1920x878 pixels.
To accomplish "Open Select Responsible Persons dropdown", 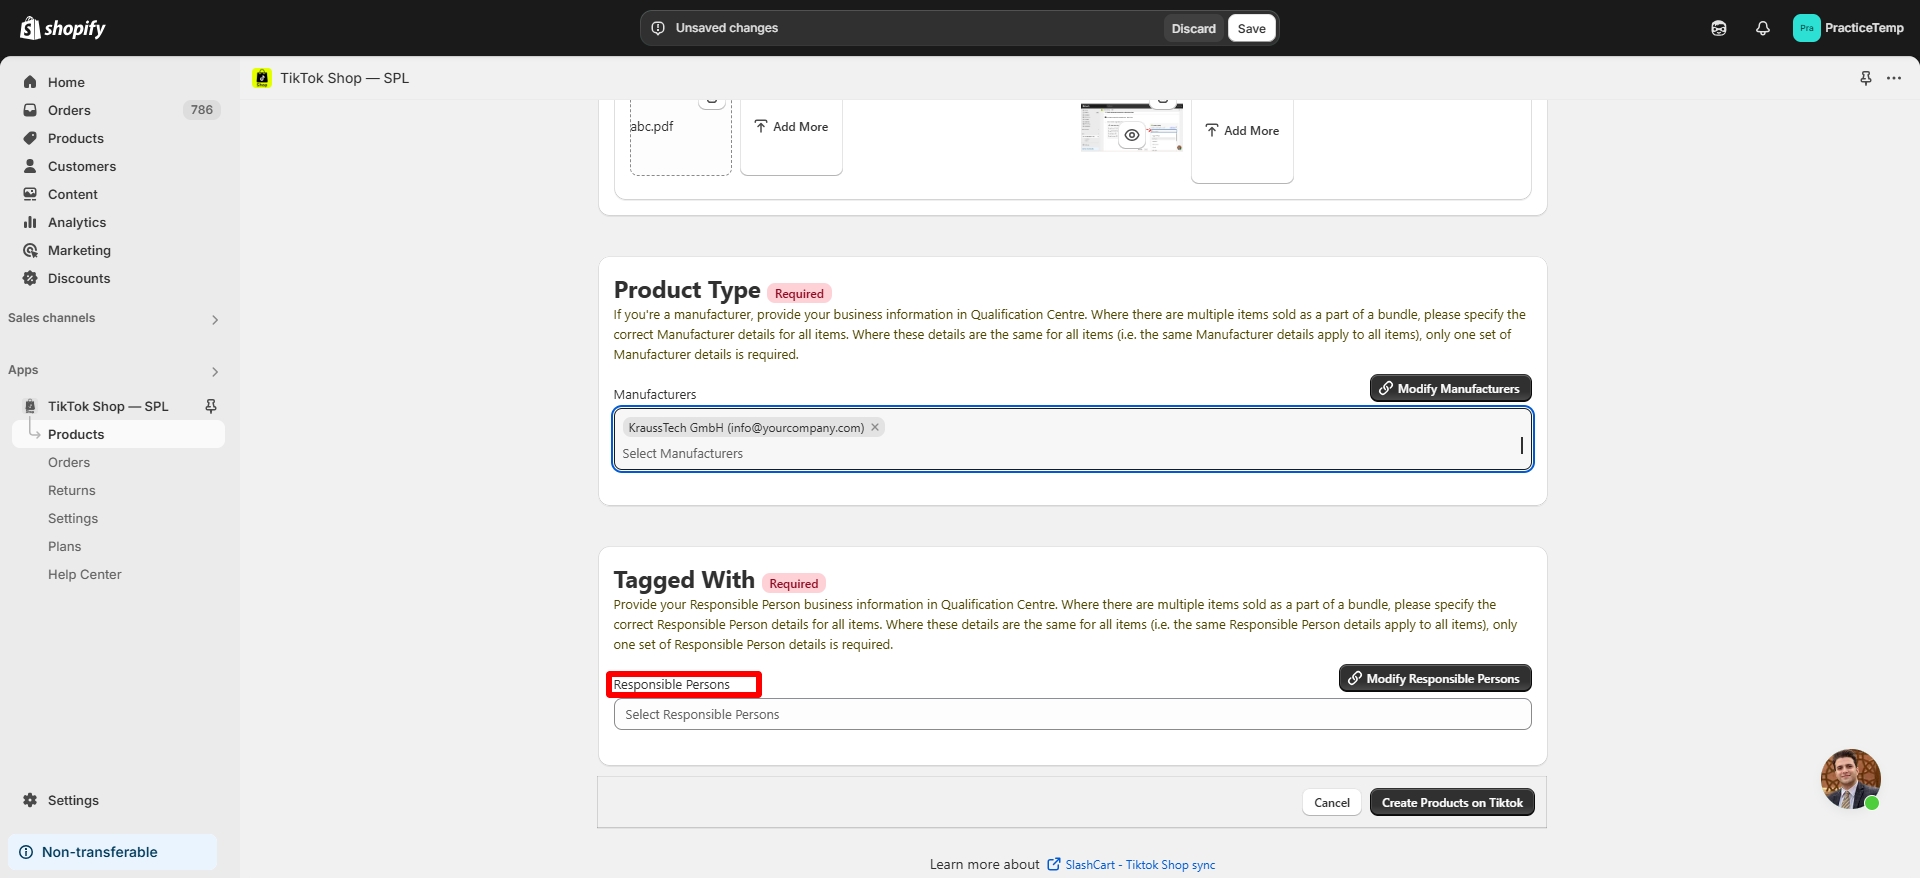I will 1071,714.
